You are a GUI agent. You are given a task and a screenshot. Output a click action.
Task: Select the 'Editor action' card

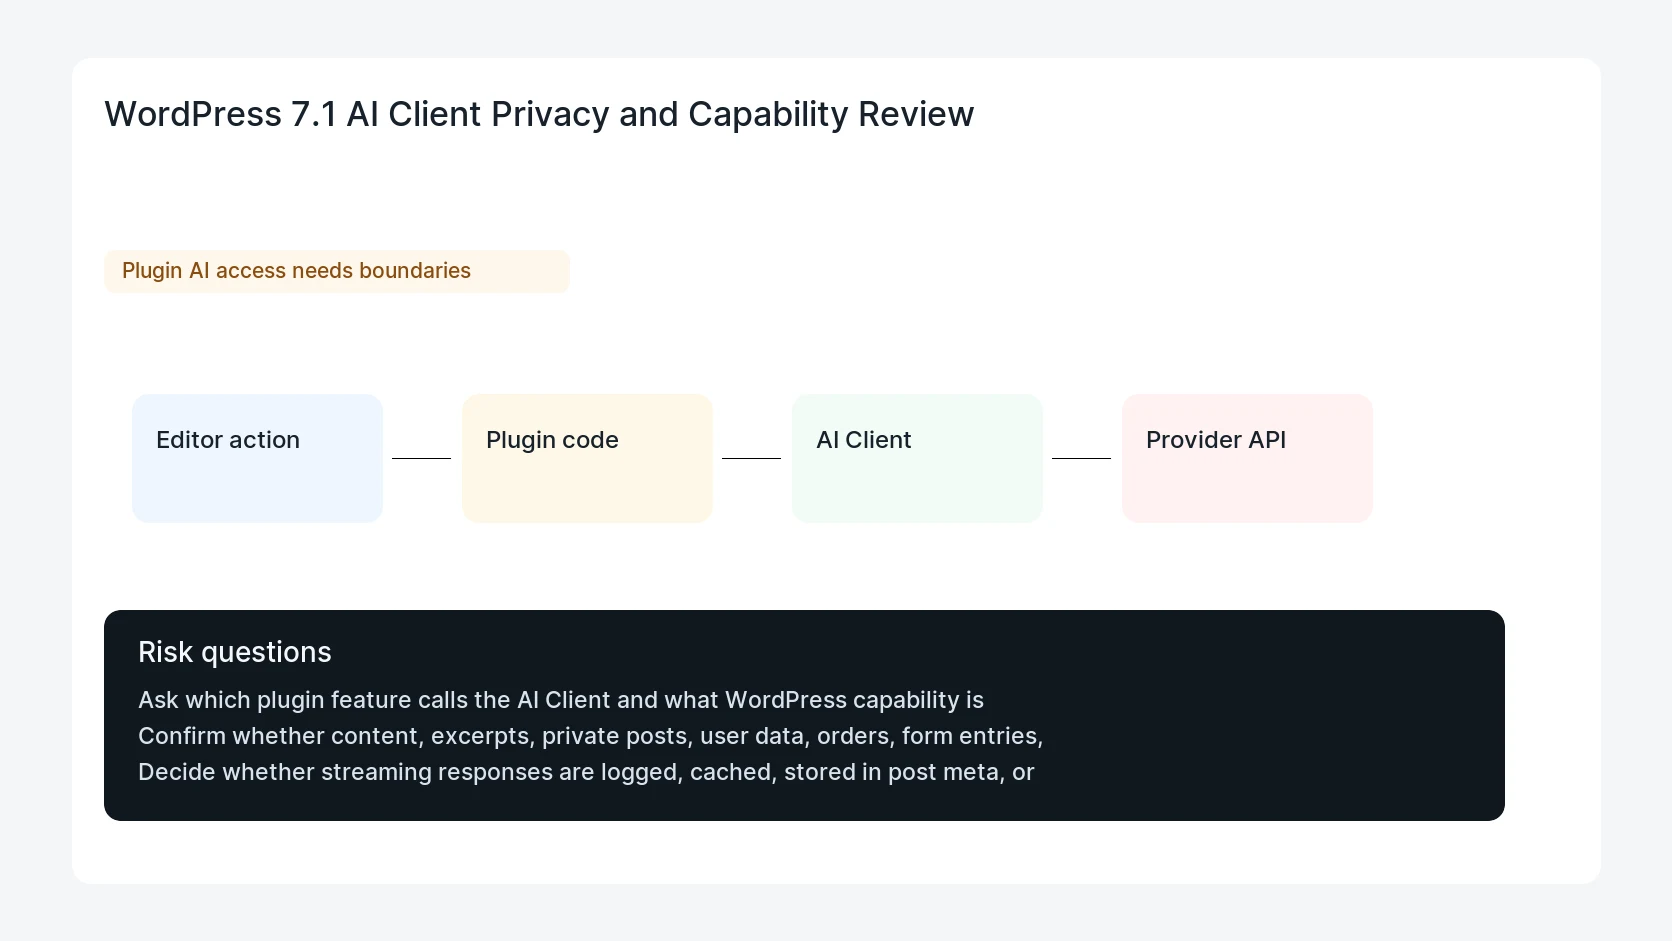click(x=257, y=458)
